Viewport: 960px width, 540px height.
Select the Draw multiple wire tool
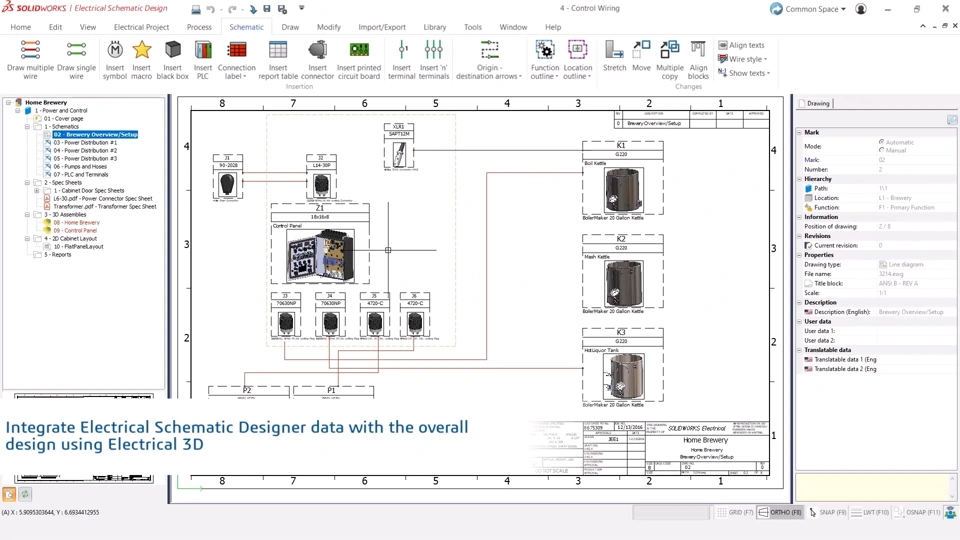[x=30, y=59]
